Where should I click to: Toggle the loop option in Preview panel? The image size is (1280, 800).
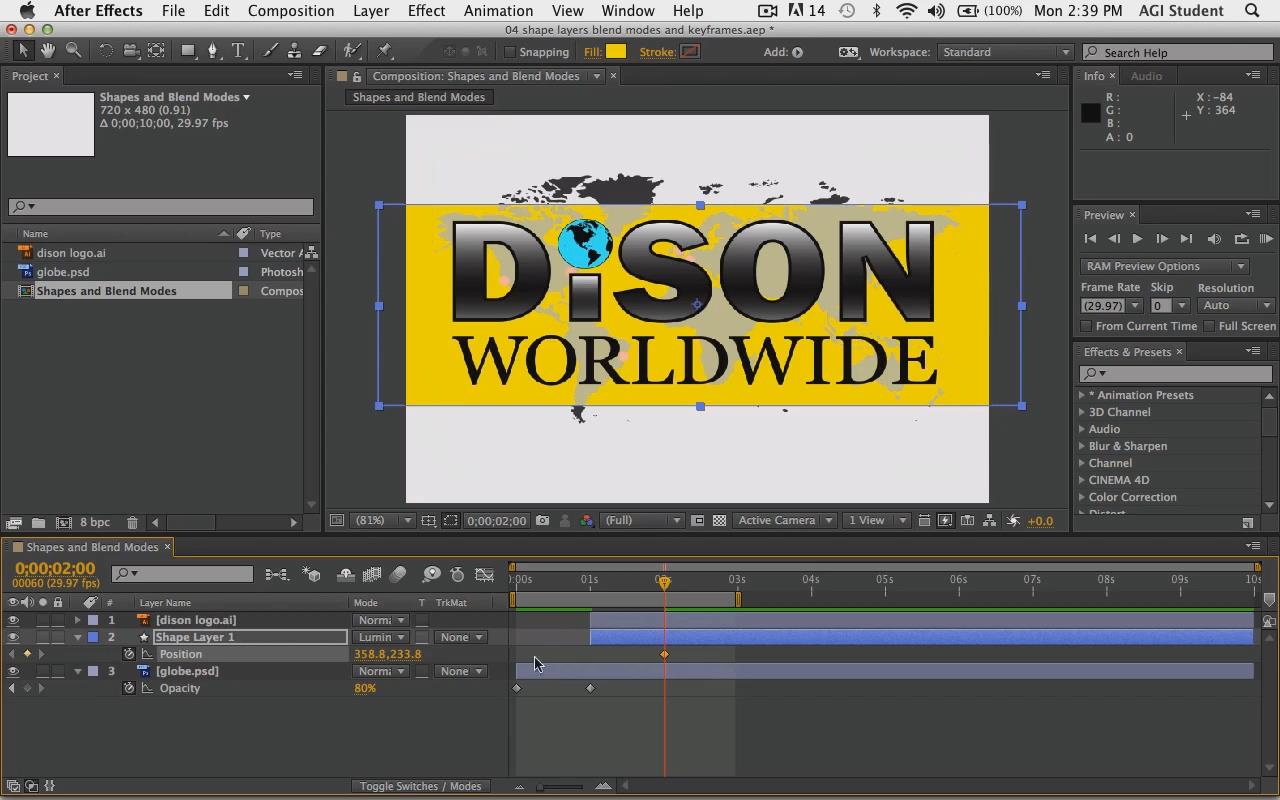tap(1241, 239)
